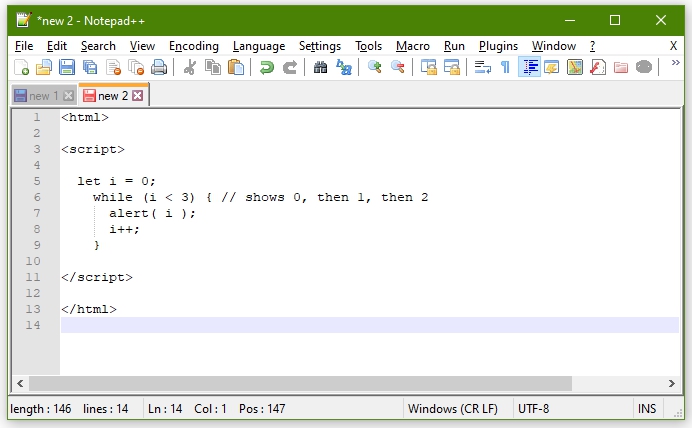Open the ? help menu
The height and width of the screenshot is (428, 692).
coord(592,46)
